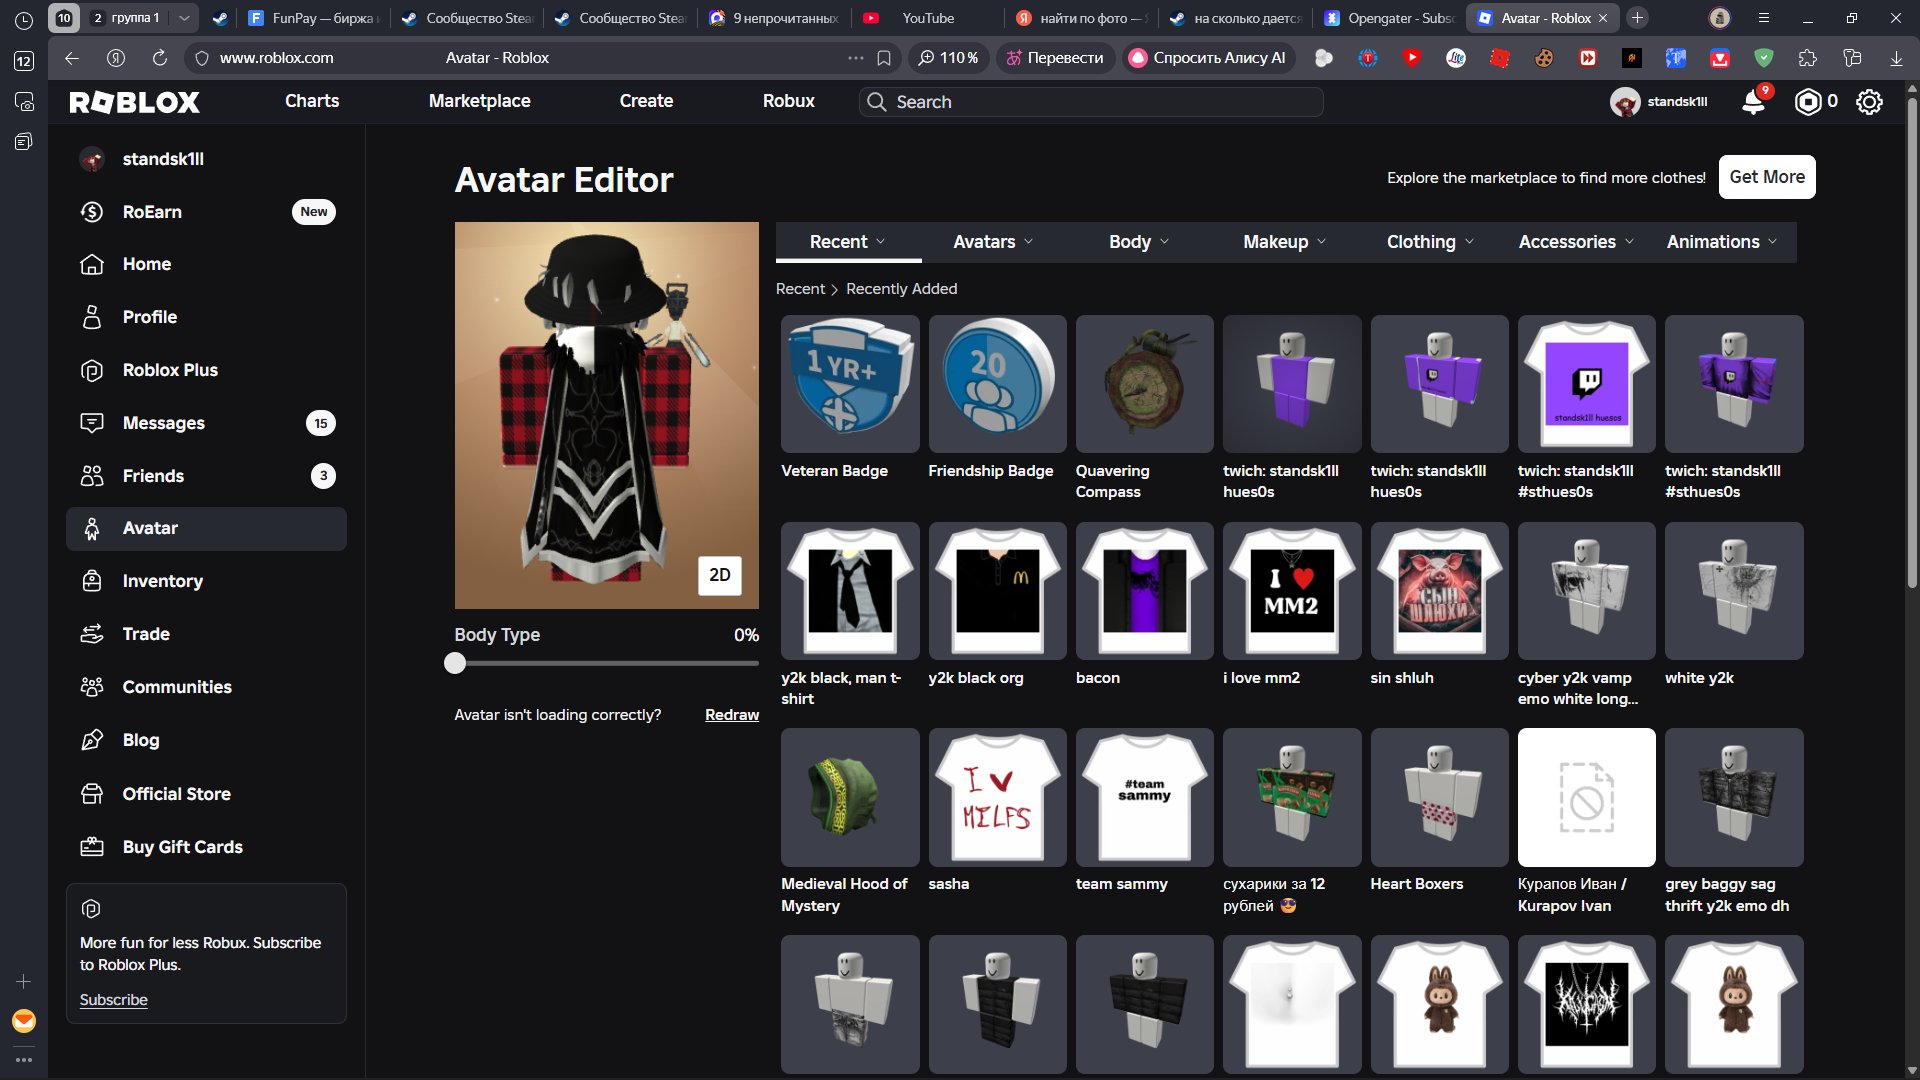Expand the Body category dropdown
Image resolution: width=1920 pixels, height=1080 pixels.
click(x=1139, y=242)
